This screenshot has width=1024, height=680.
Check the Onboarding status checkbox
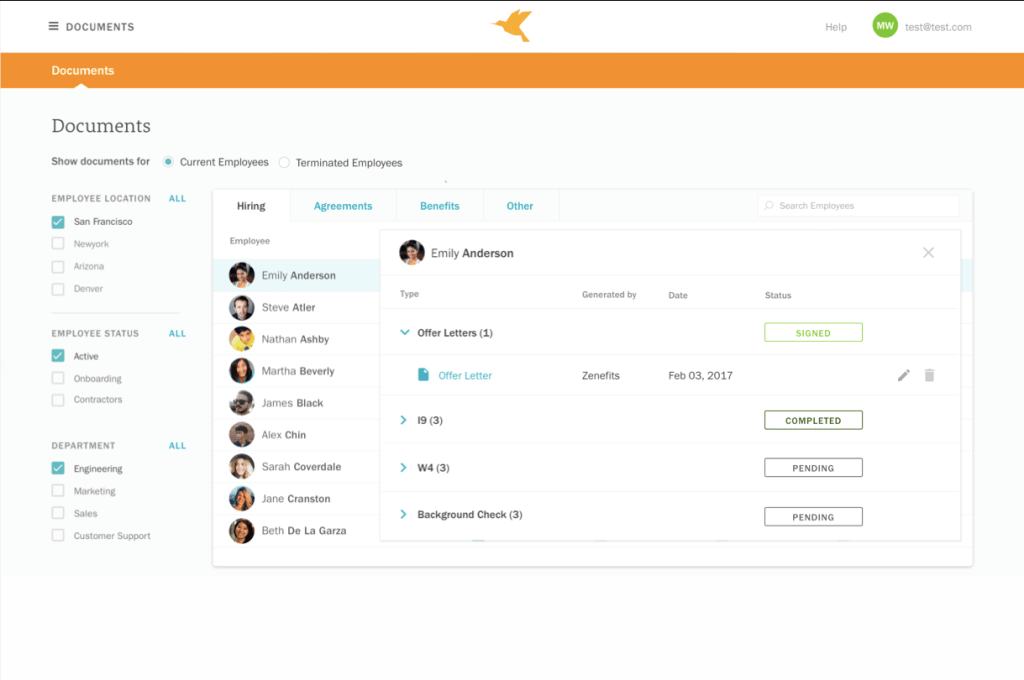coord(58,378)
